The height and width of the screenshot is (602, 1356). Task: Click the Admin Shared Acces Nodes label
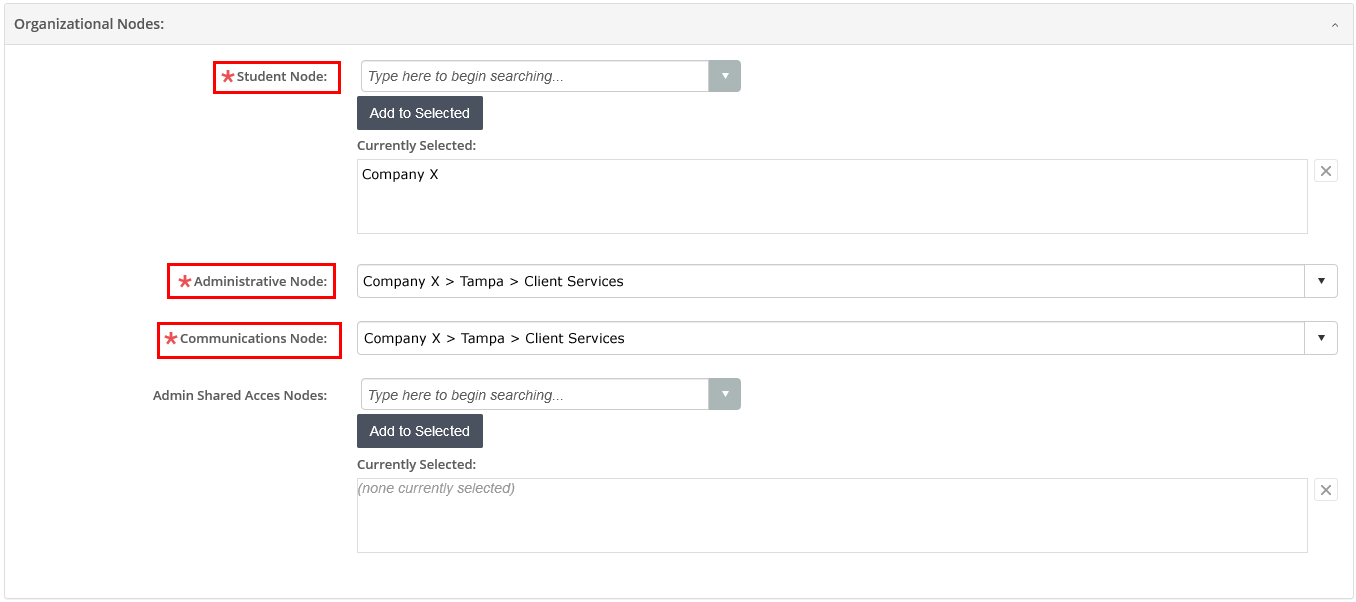point(240,396)
